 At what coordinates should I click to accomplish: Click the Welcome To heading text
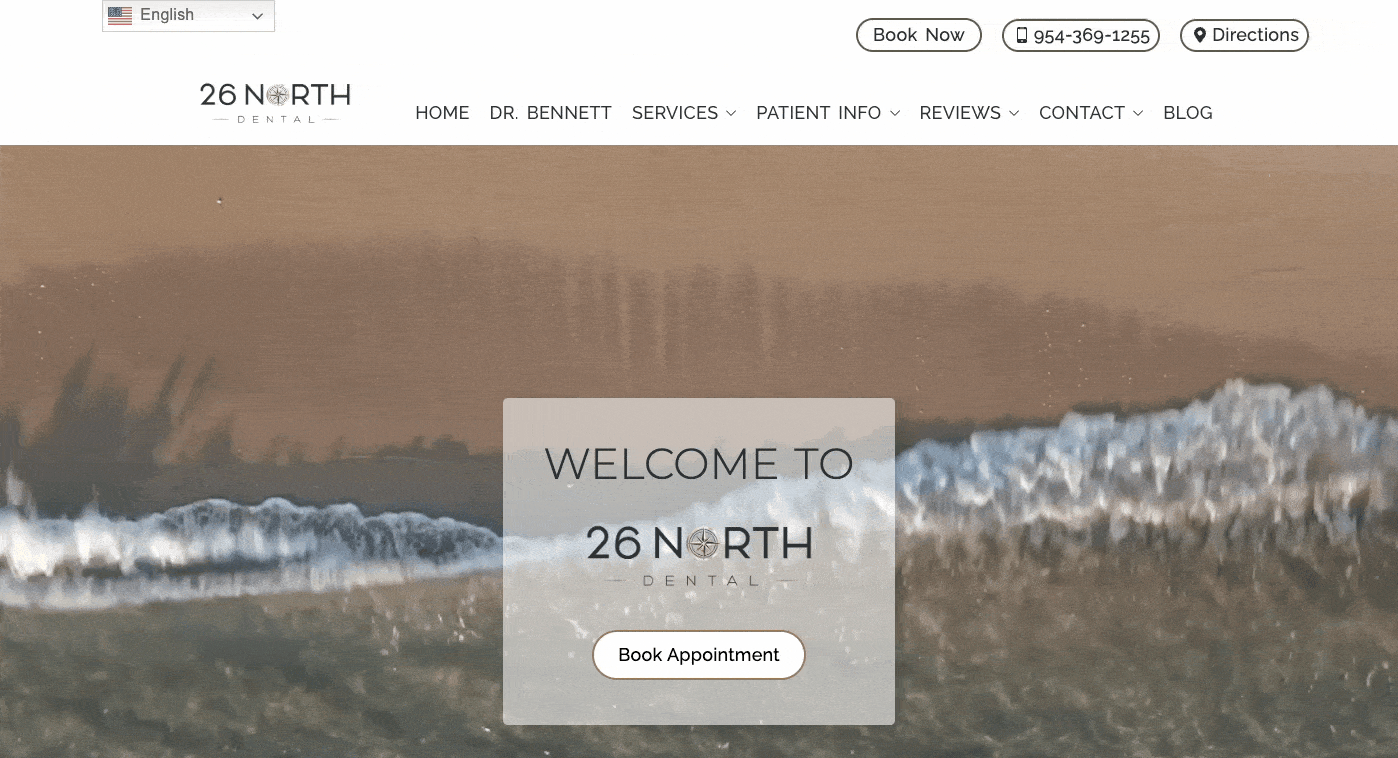[699, 464]
